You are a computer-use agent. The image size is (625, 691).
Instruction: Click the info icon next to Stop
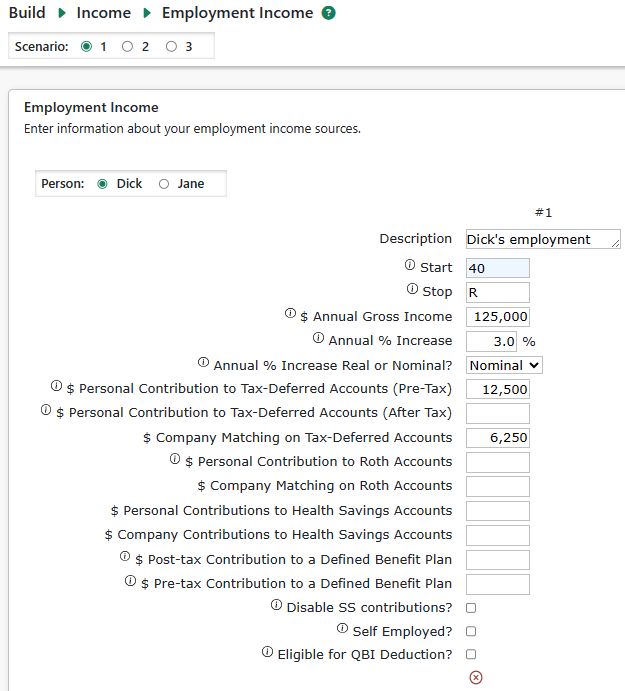412,290
